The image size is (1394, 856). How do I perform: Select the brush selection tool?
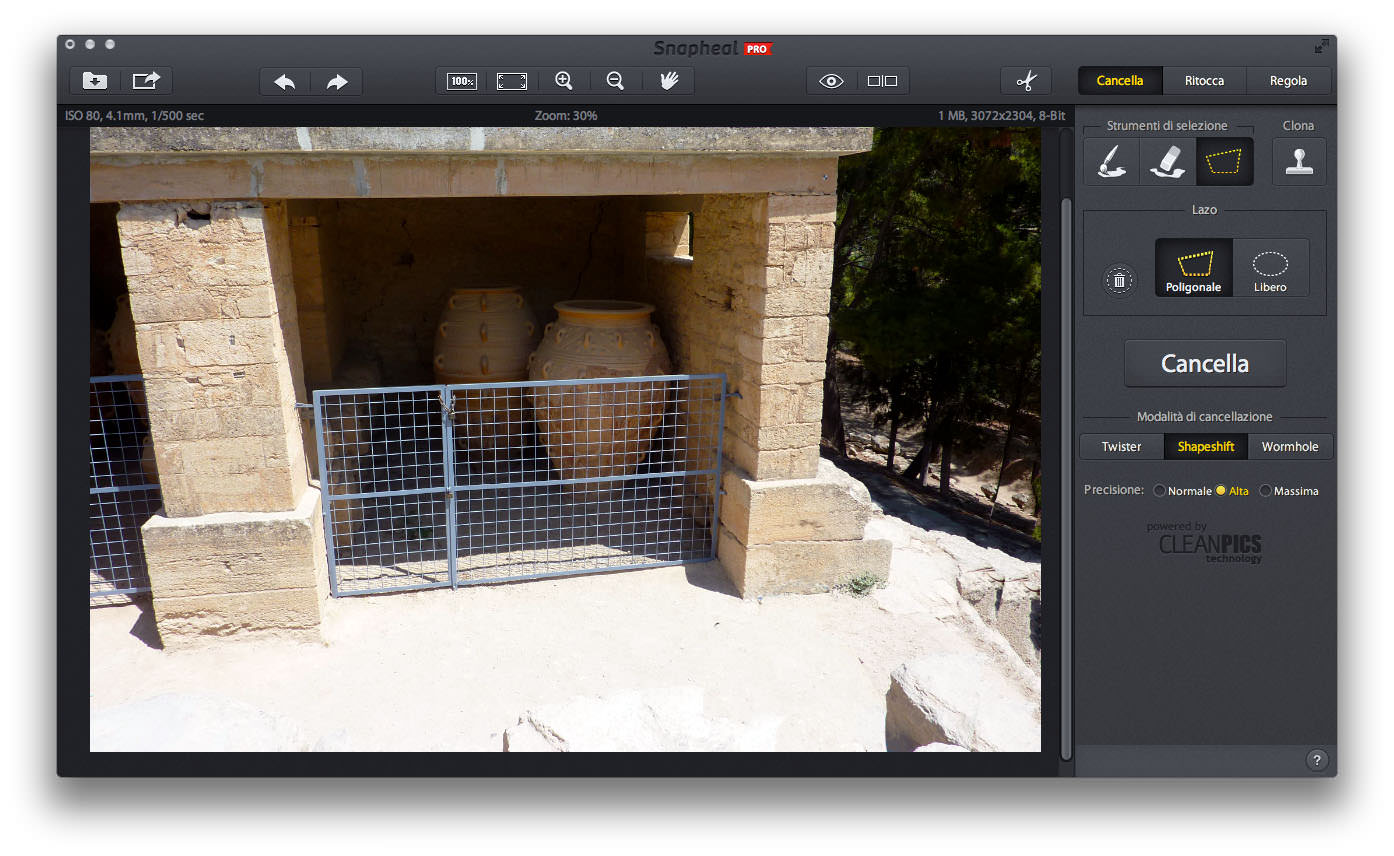pyautogui.click(x=1112, y=161)
